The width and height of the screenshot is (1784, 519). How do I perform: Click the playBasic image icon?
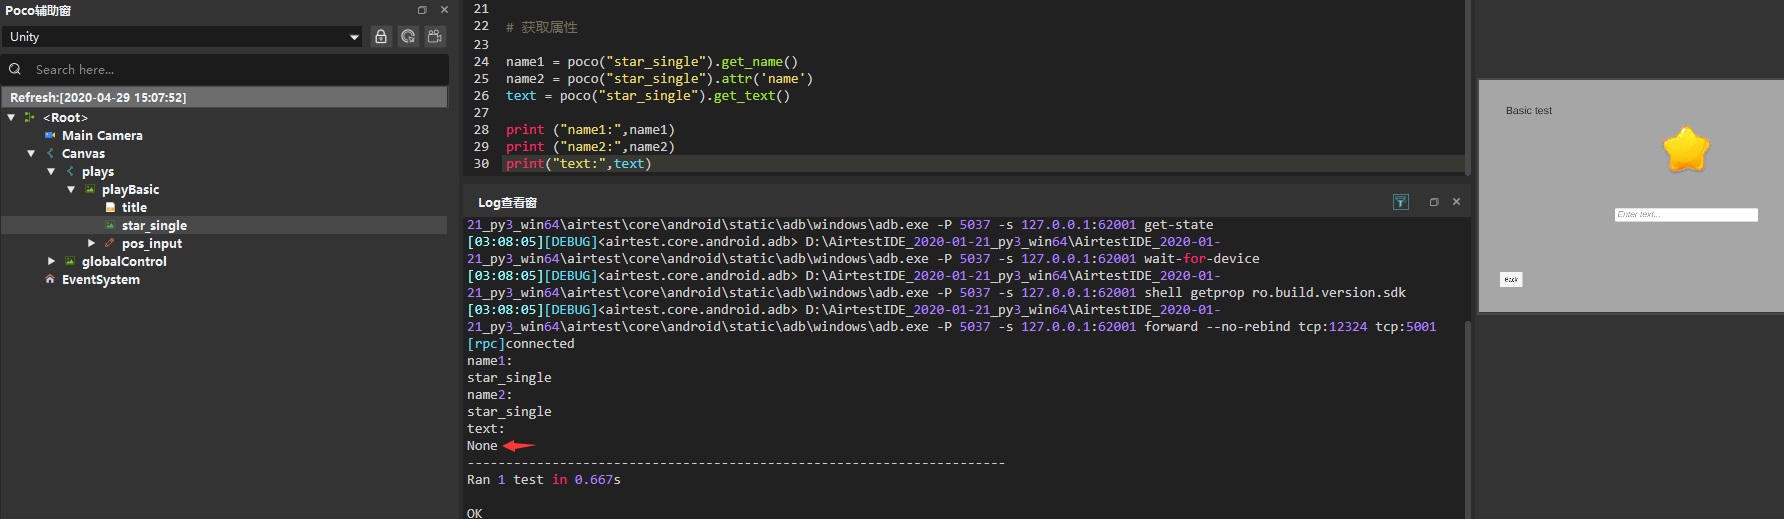click(90, 190)
